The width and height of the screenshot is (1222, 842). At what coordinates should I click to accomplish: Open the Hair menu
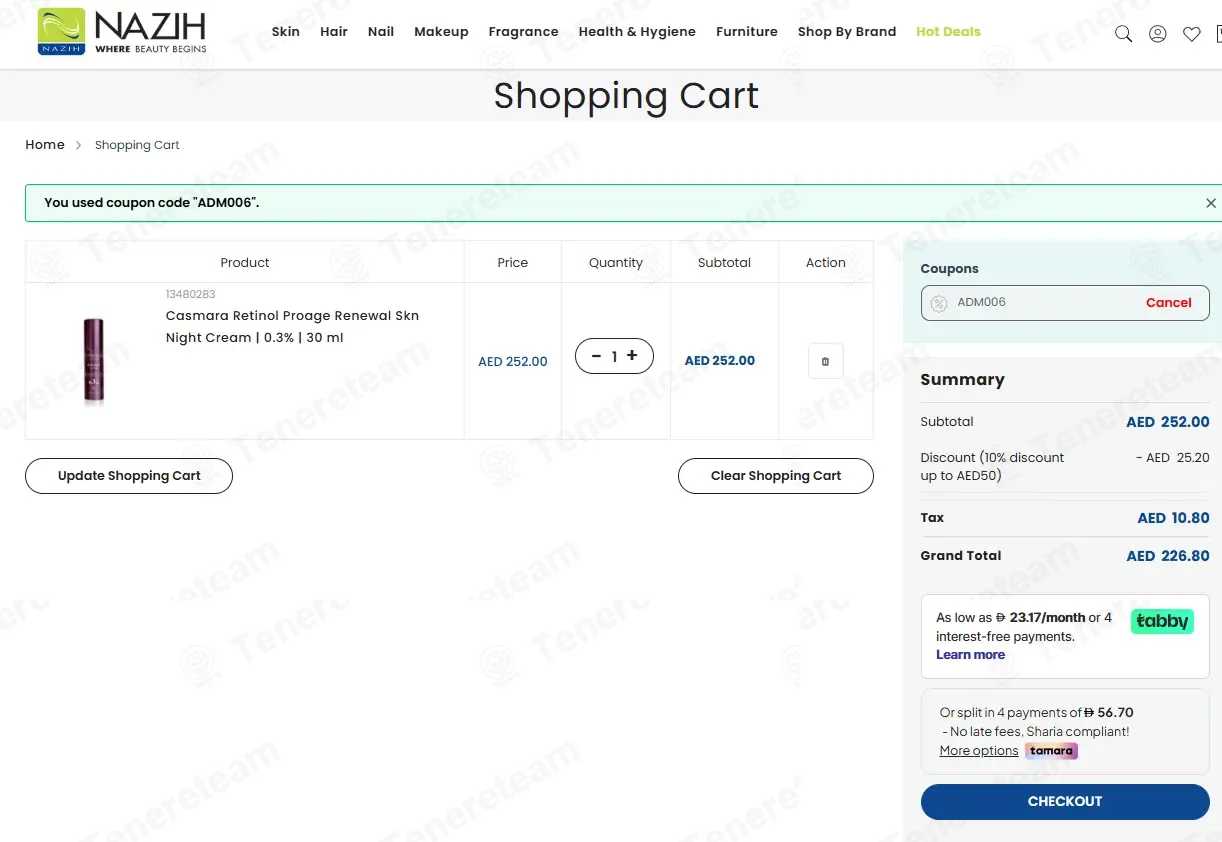334,32
